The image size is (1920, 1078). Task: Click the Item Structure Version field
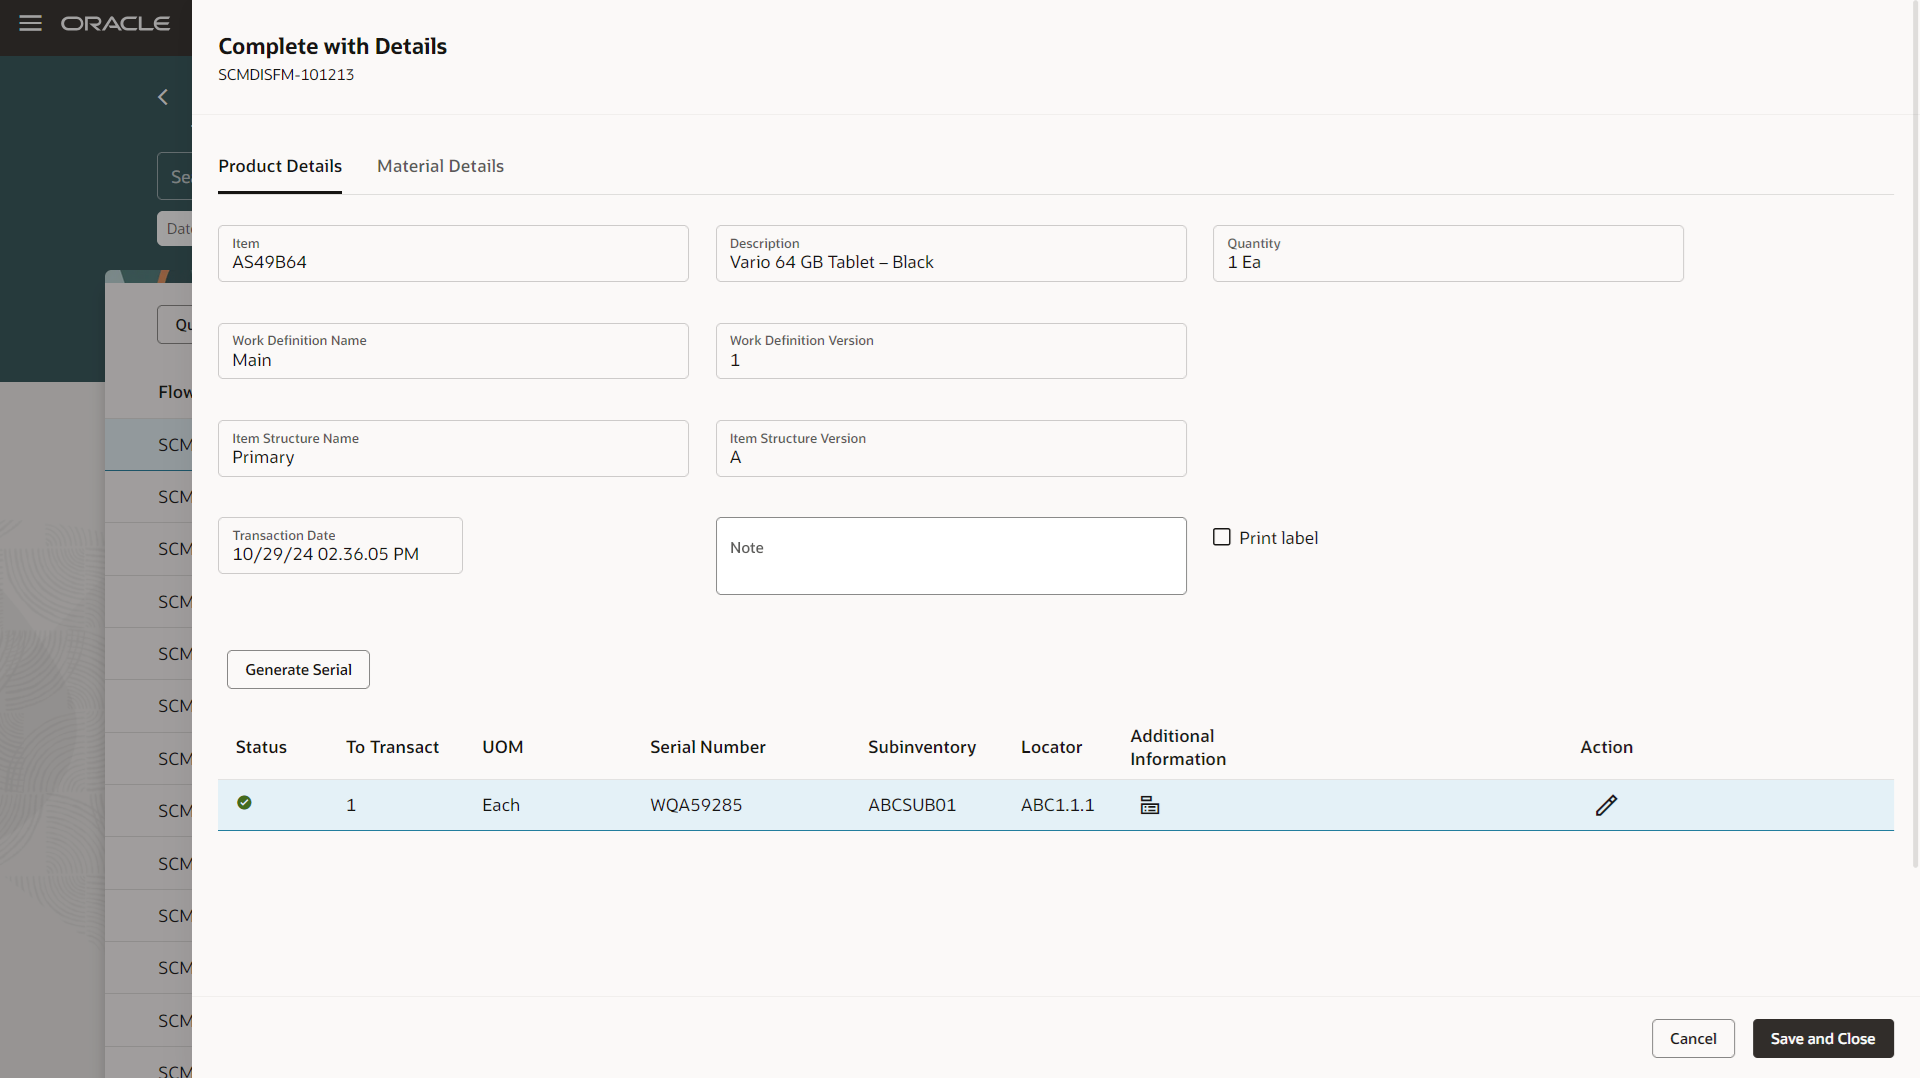coord(951,448)
